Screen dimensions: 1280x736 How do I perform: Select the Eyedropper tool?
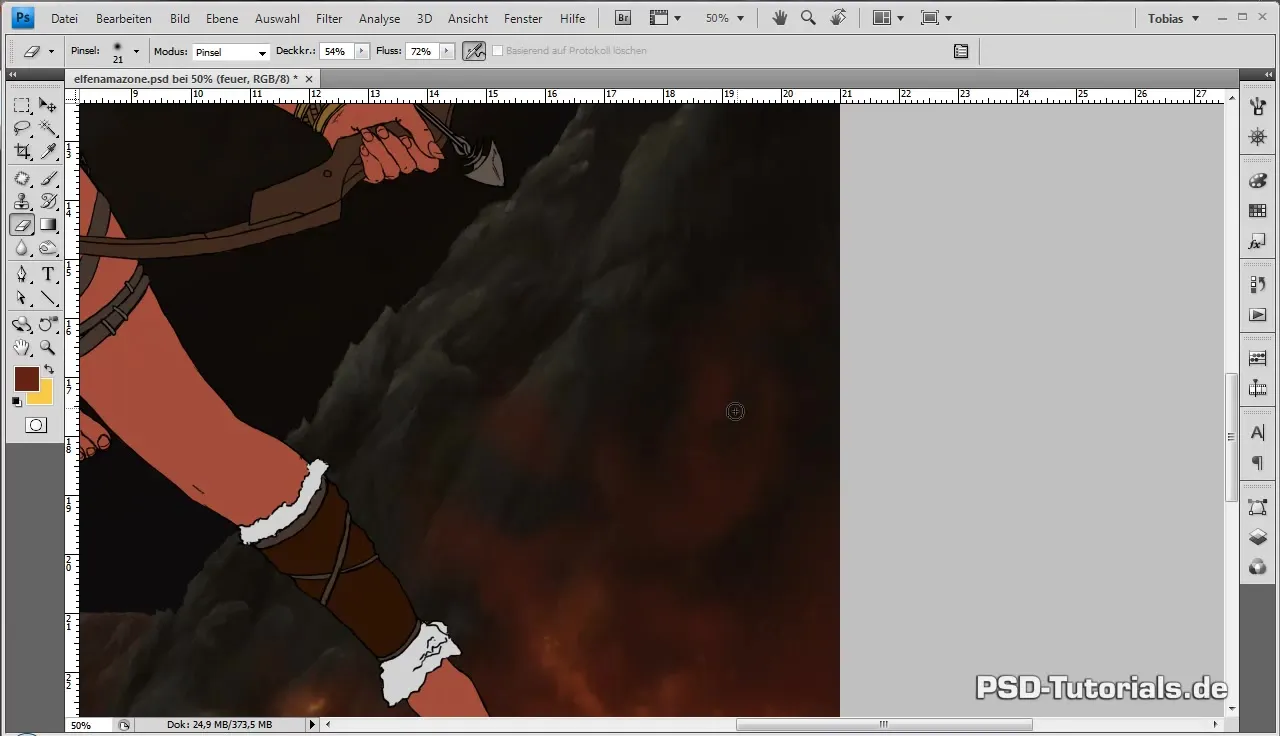click(x=47, y=151)
